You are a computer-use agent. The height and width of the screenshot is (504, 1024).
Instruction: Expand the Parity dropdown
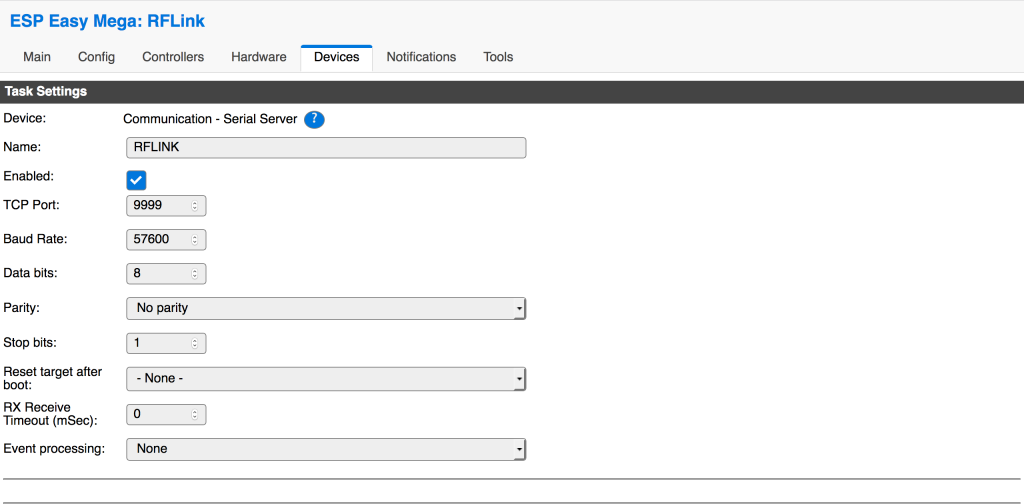[326, 308]
